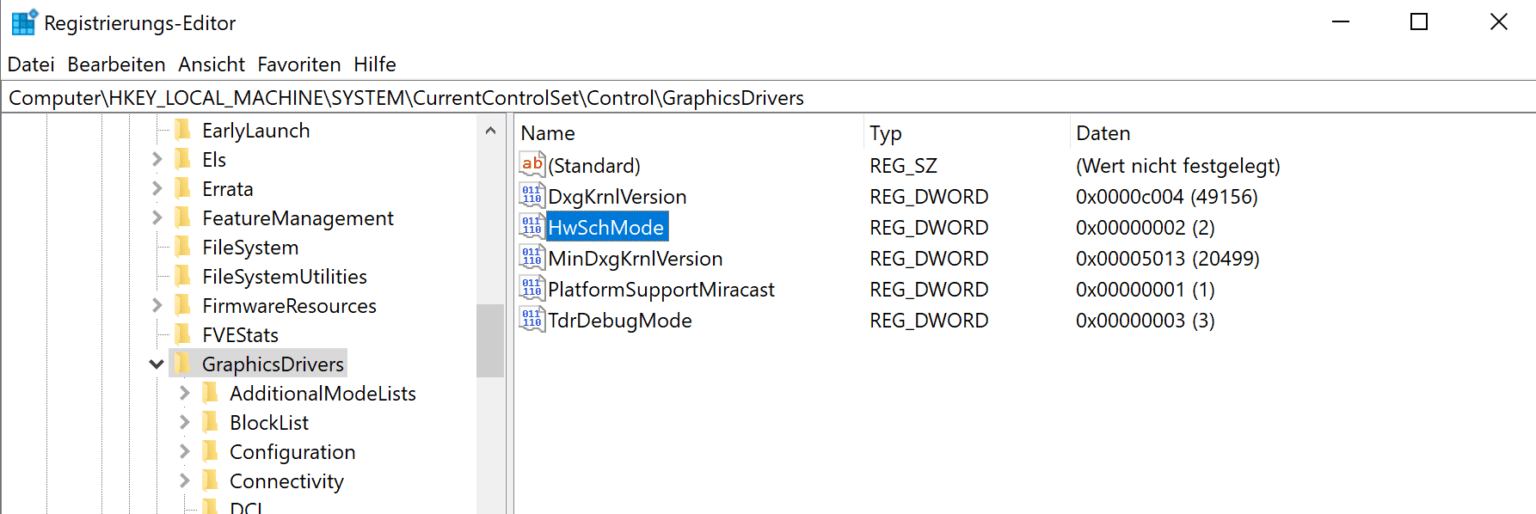Click the FirmwareResources folder icon
This screenshot has width=1536, height=514.
pyautogui.click(x=182, y=305)
